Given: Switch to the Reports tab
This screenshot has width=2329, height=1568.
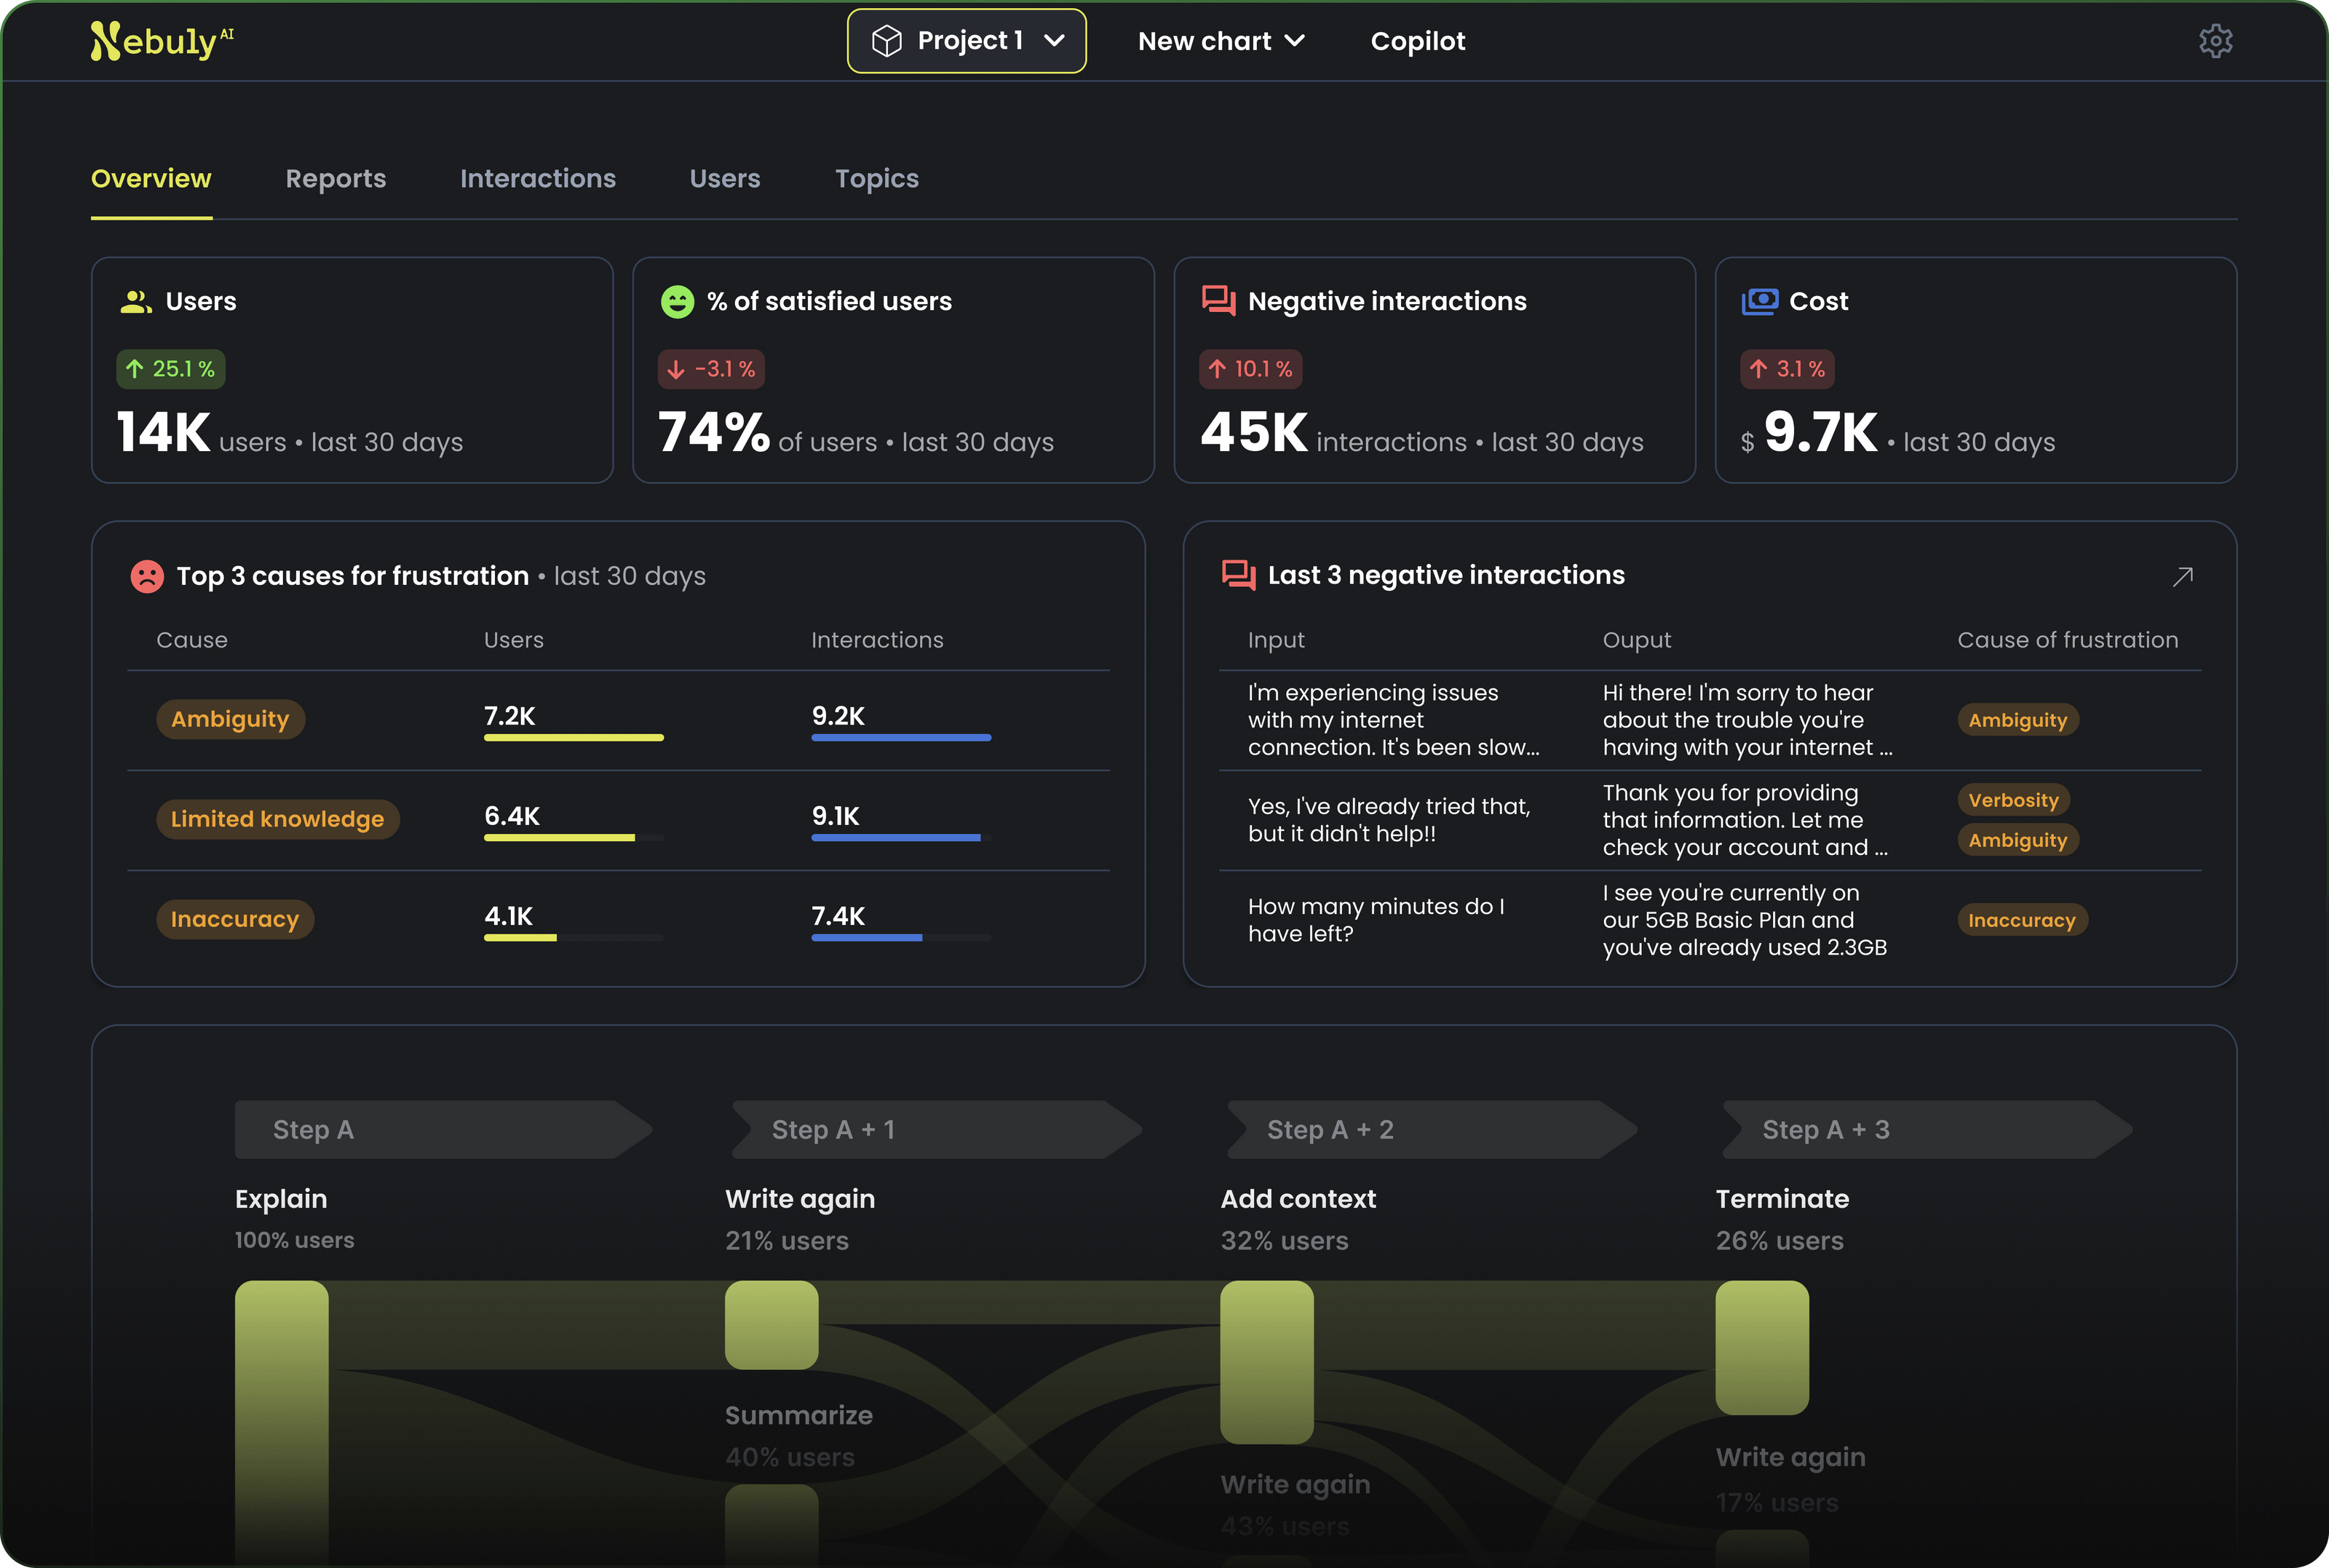Looking at the screenshot, I should [335, 179].
